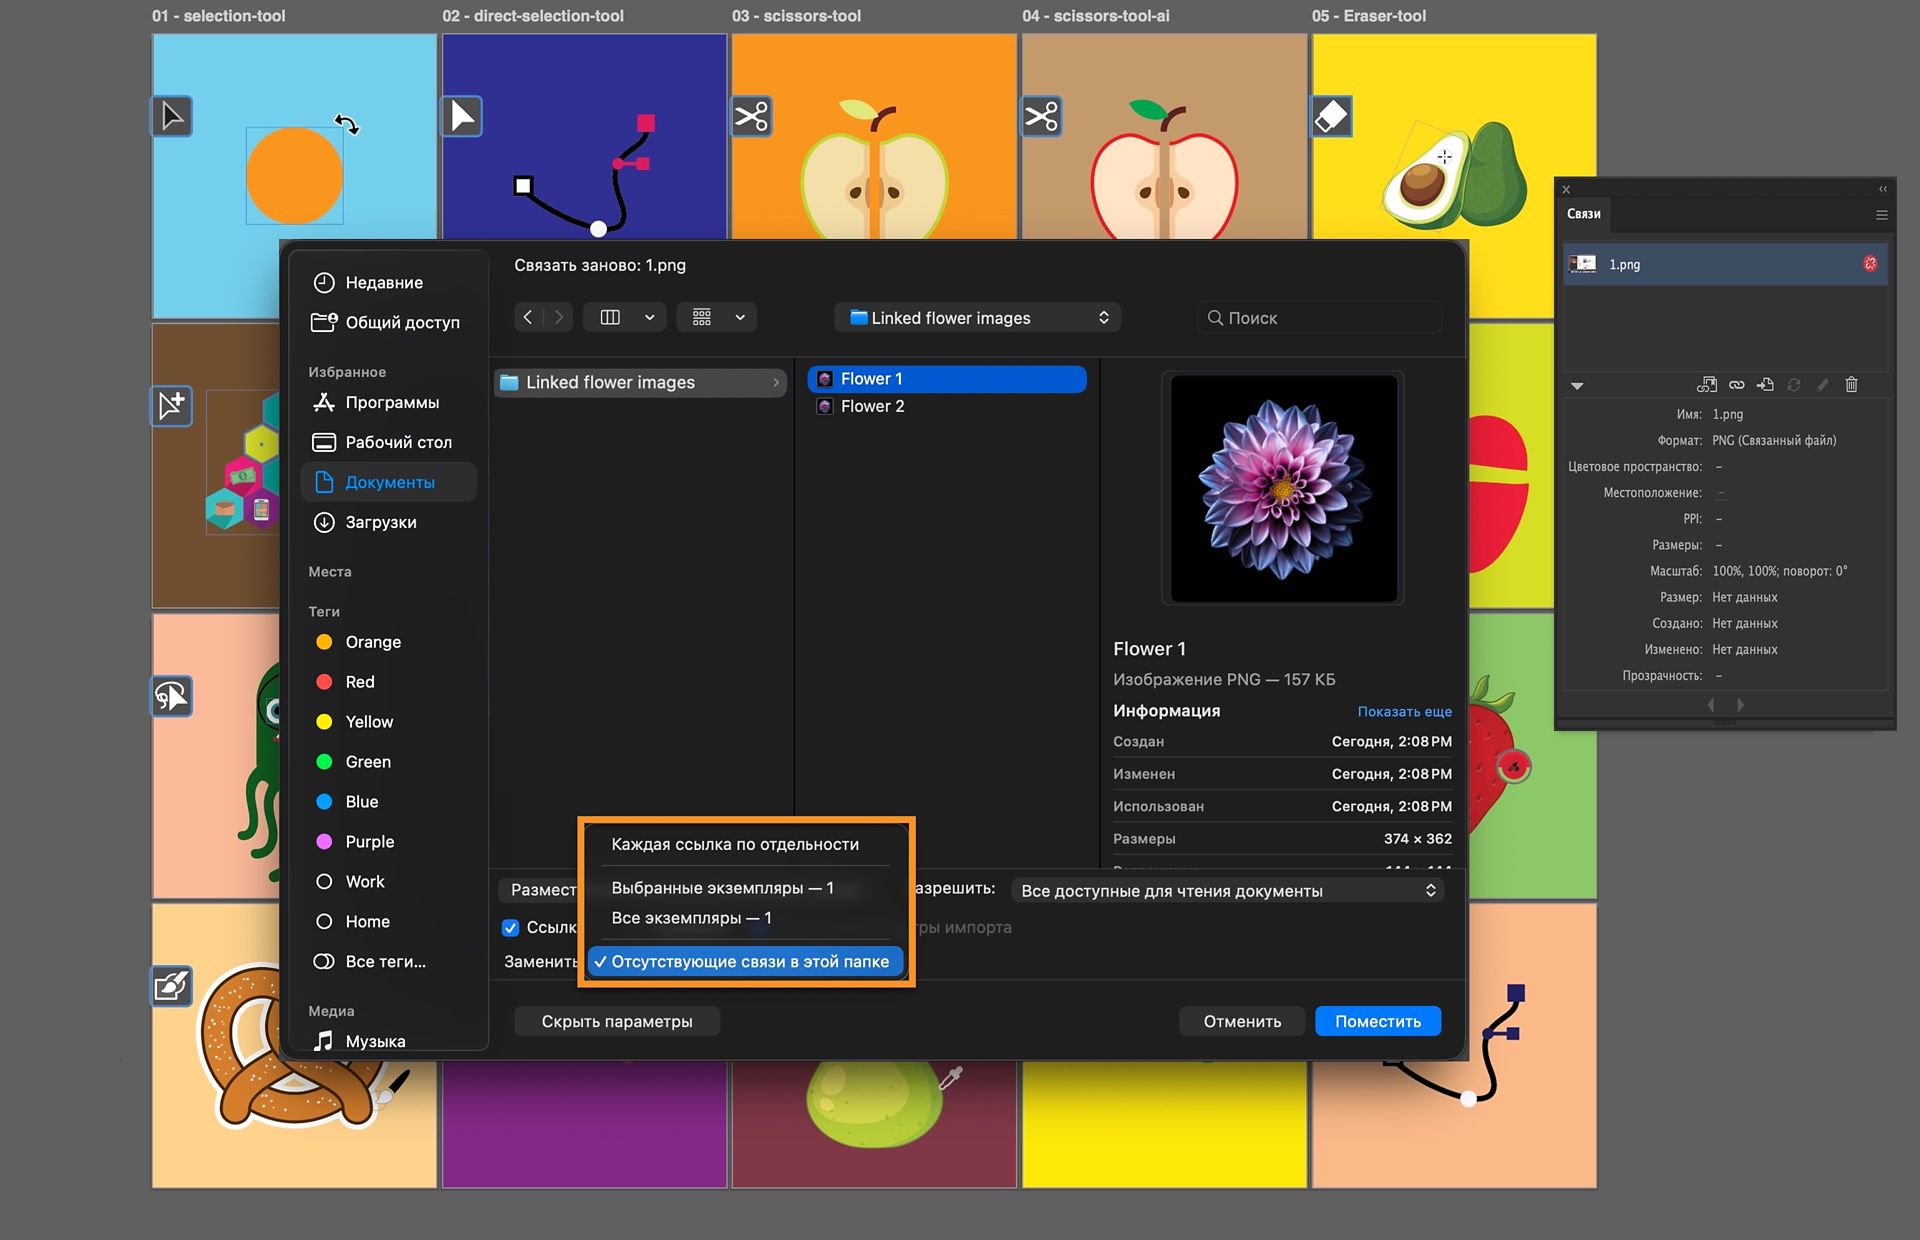Image resolution: width=1920 pixels, height=1240 pixels.
Task: Open the Все доступные для чтения документы dropdown
Action: click(x=1228, y=890)
